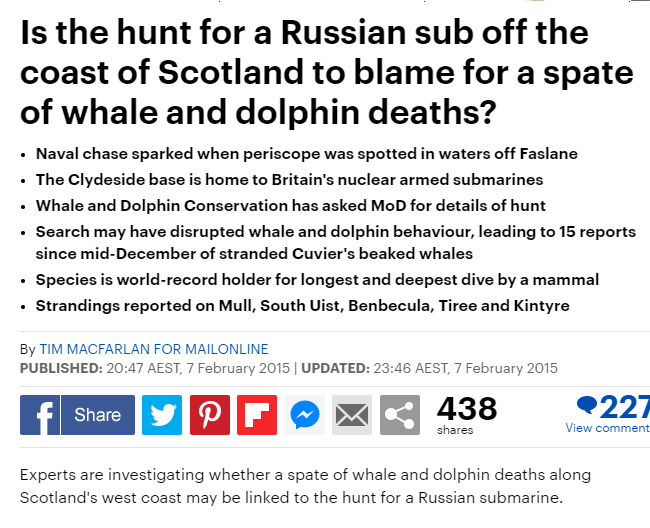650x528 pixels.
Task: Click bullet about periscope spotted off Faslane
Action: click(x=306, y=154)
